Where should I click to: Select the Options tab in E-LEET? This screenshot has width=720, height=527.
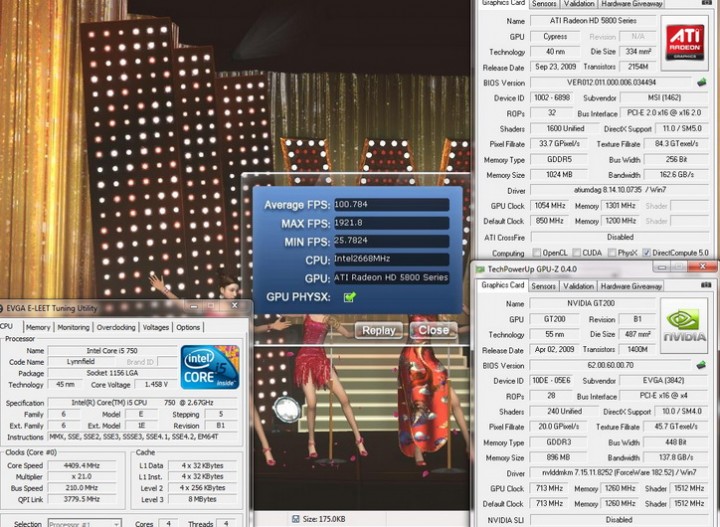coord(188,327)
